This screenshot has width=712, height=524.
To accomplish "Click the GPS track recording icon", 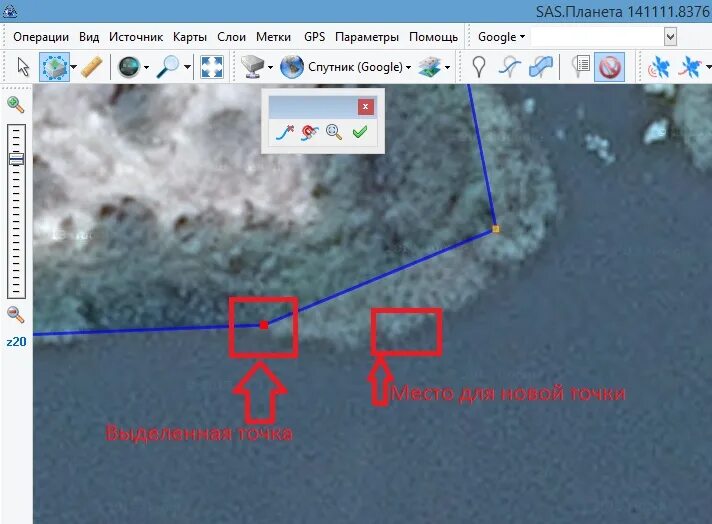I will click(690, 67).
